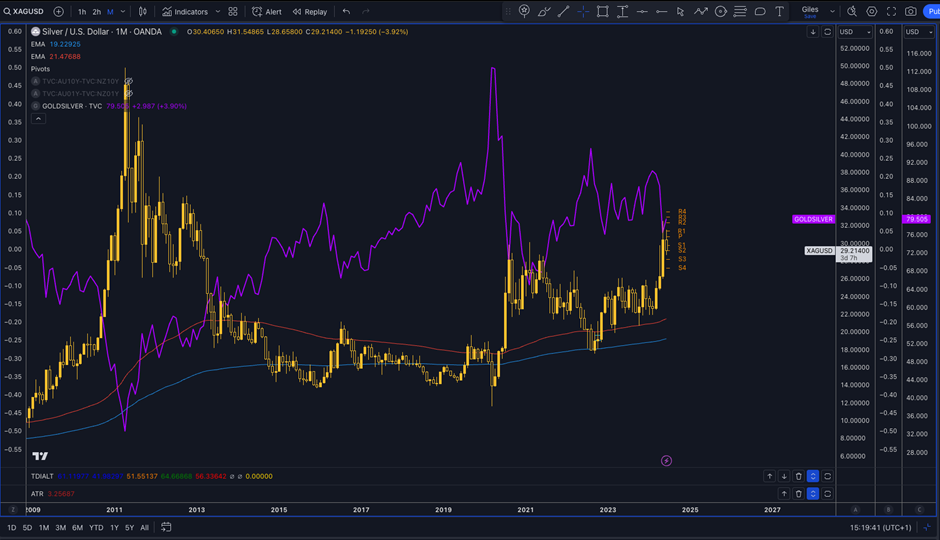Open the Giles layout dropdown arrow
This screenshot has width=940, height=540.
coord(833,12)
